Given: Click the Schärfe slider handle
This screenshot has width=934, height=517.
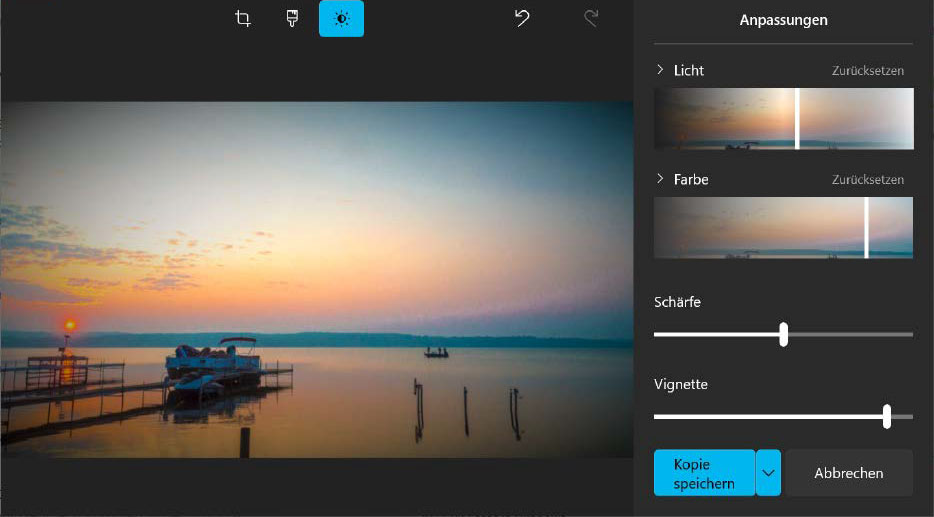Looking at the screenshot, I should click(784, 334).
